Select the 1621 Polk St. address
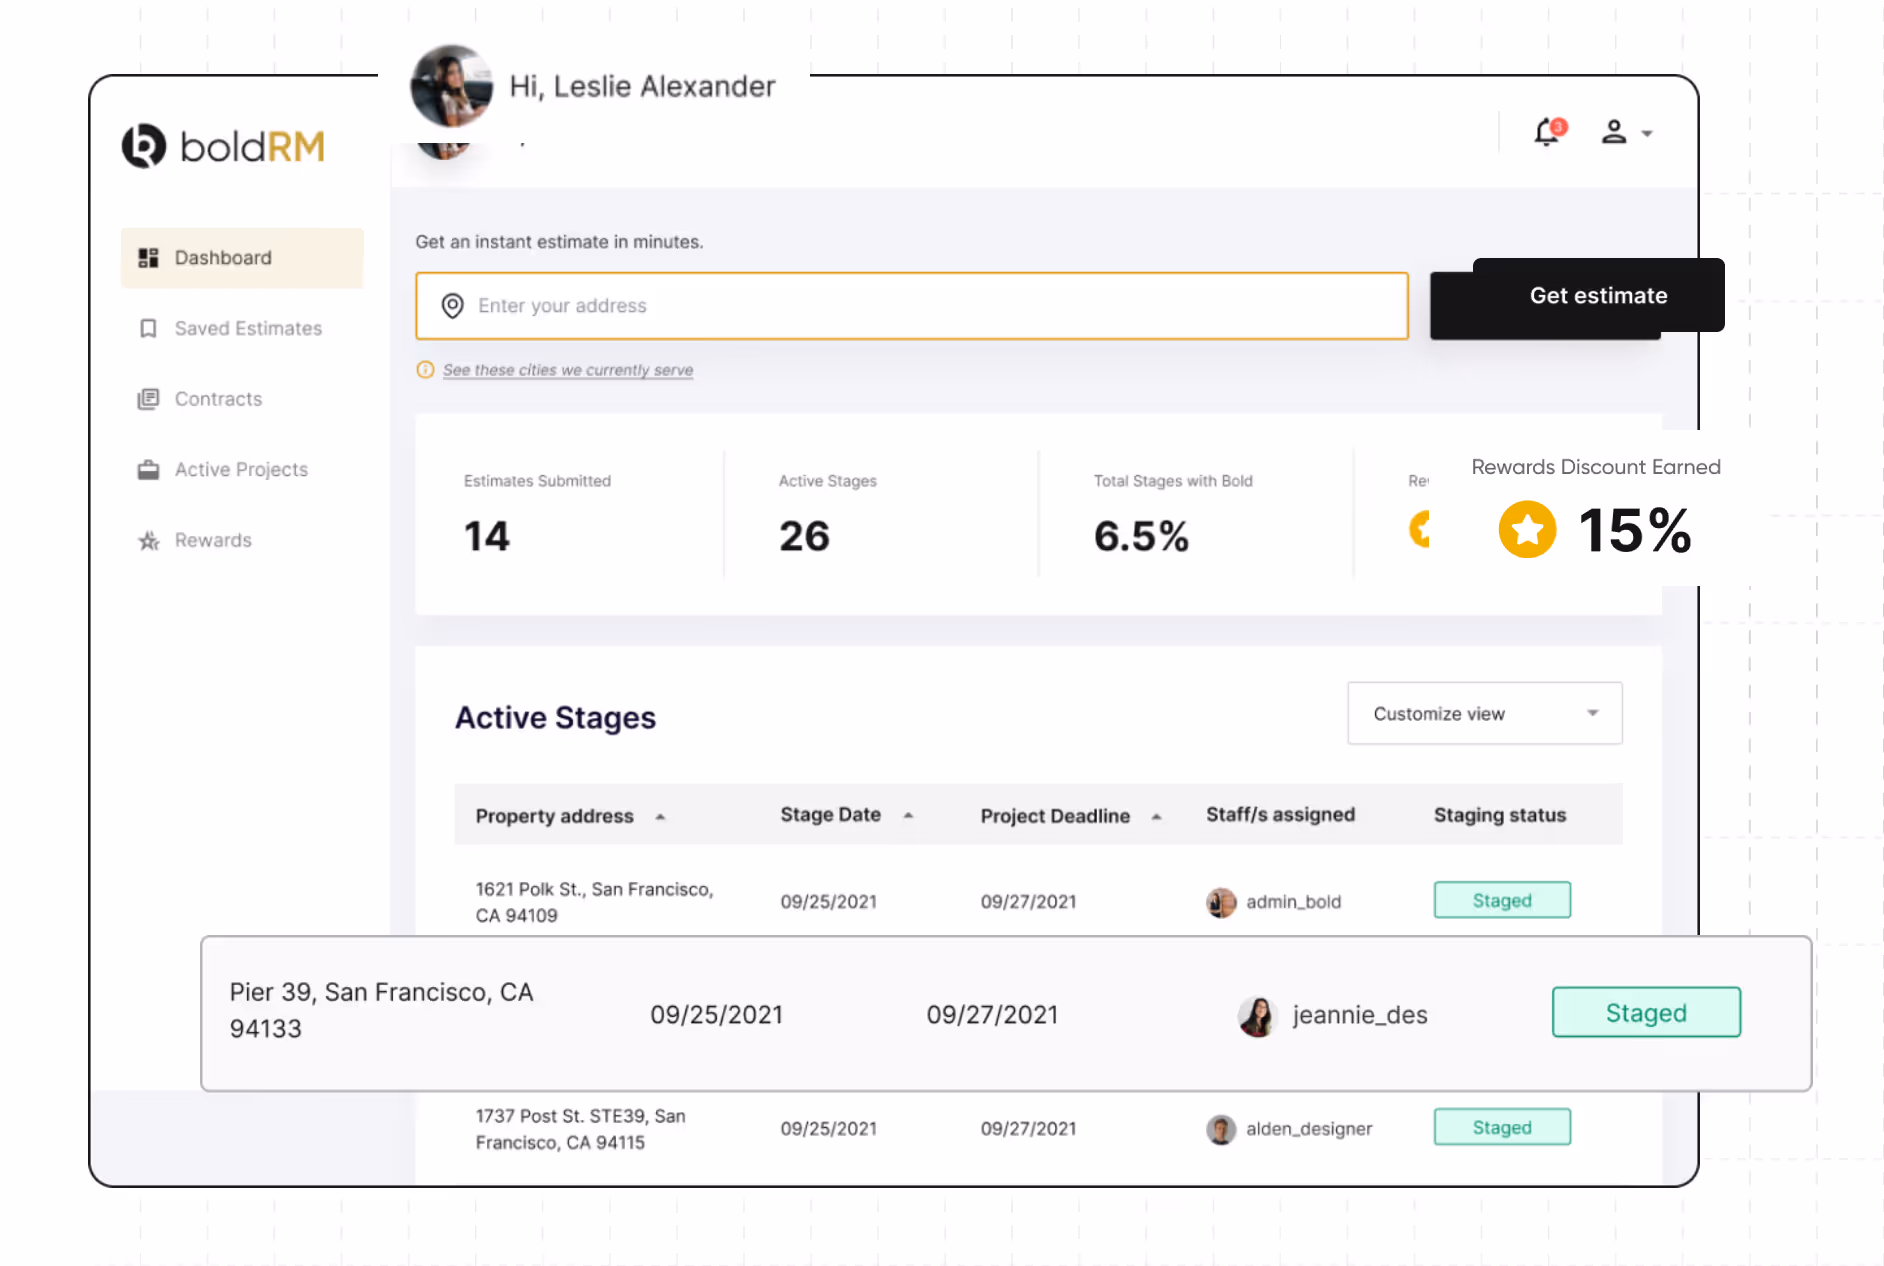The image size is (1884, 1266). point(594,902)
